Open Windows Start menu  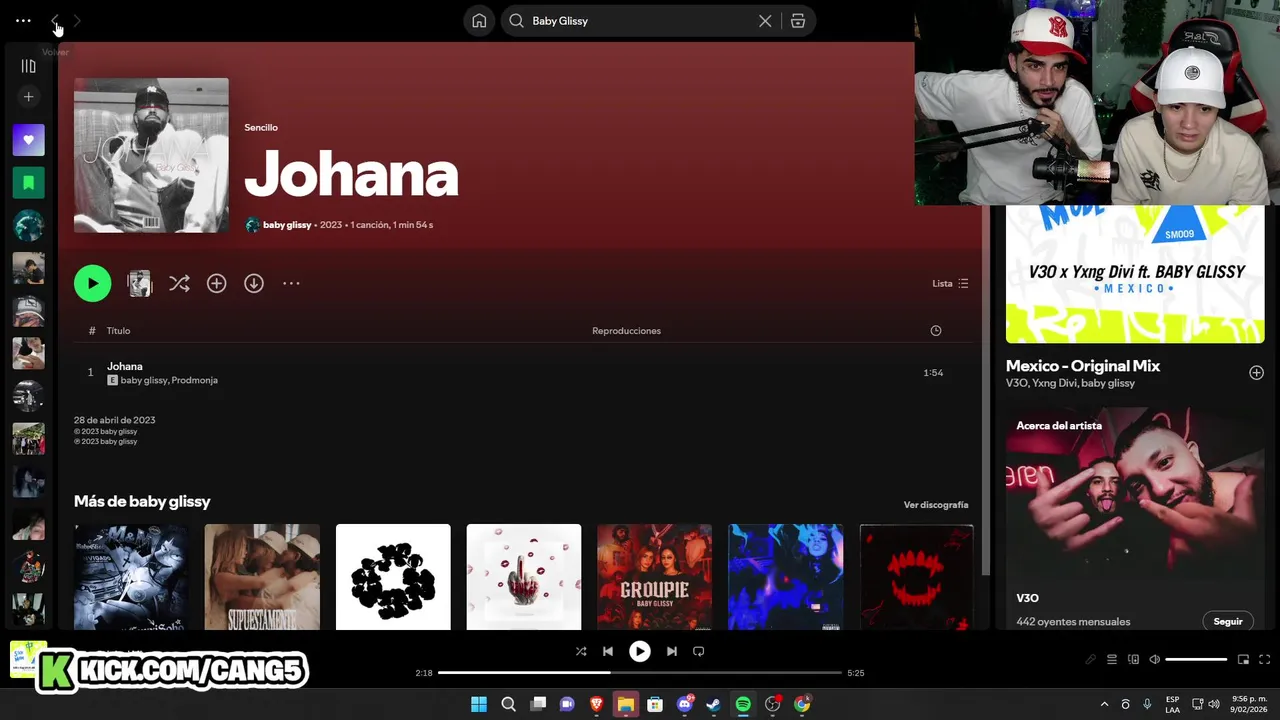(479, 704)
